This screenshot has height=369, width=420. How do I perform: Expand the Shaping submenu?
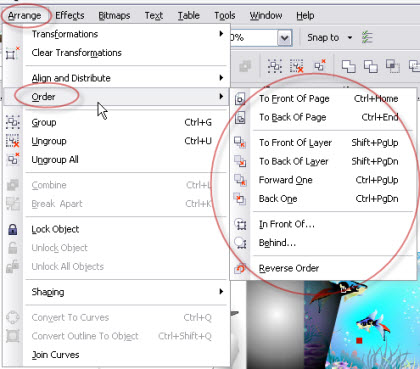coord(117,292)
